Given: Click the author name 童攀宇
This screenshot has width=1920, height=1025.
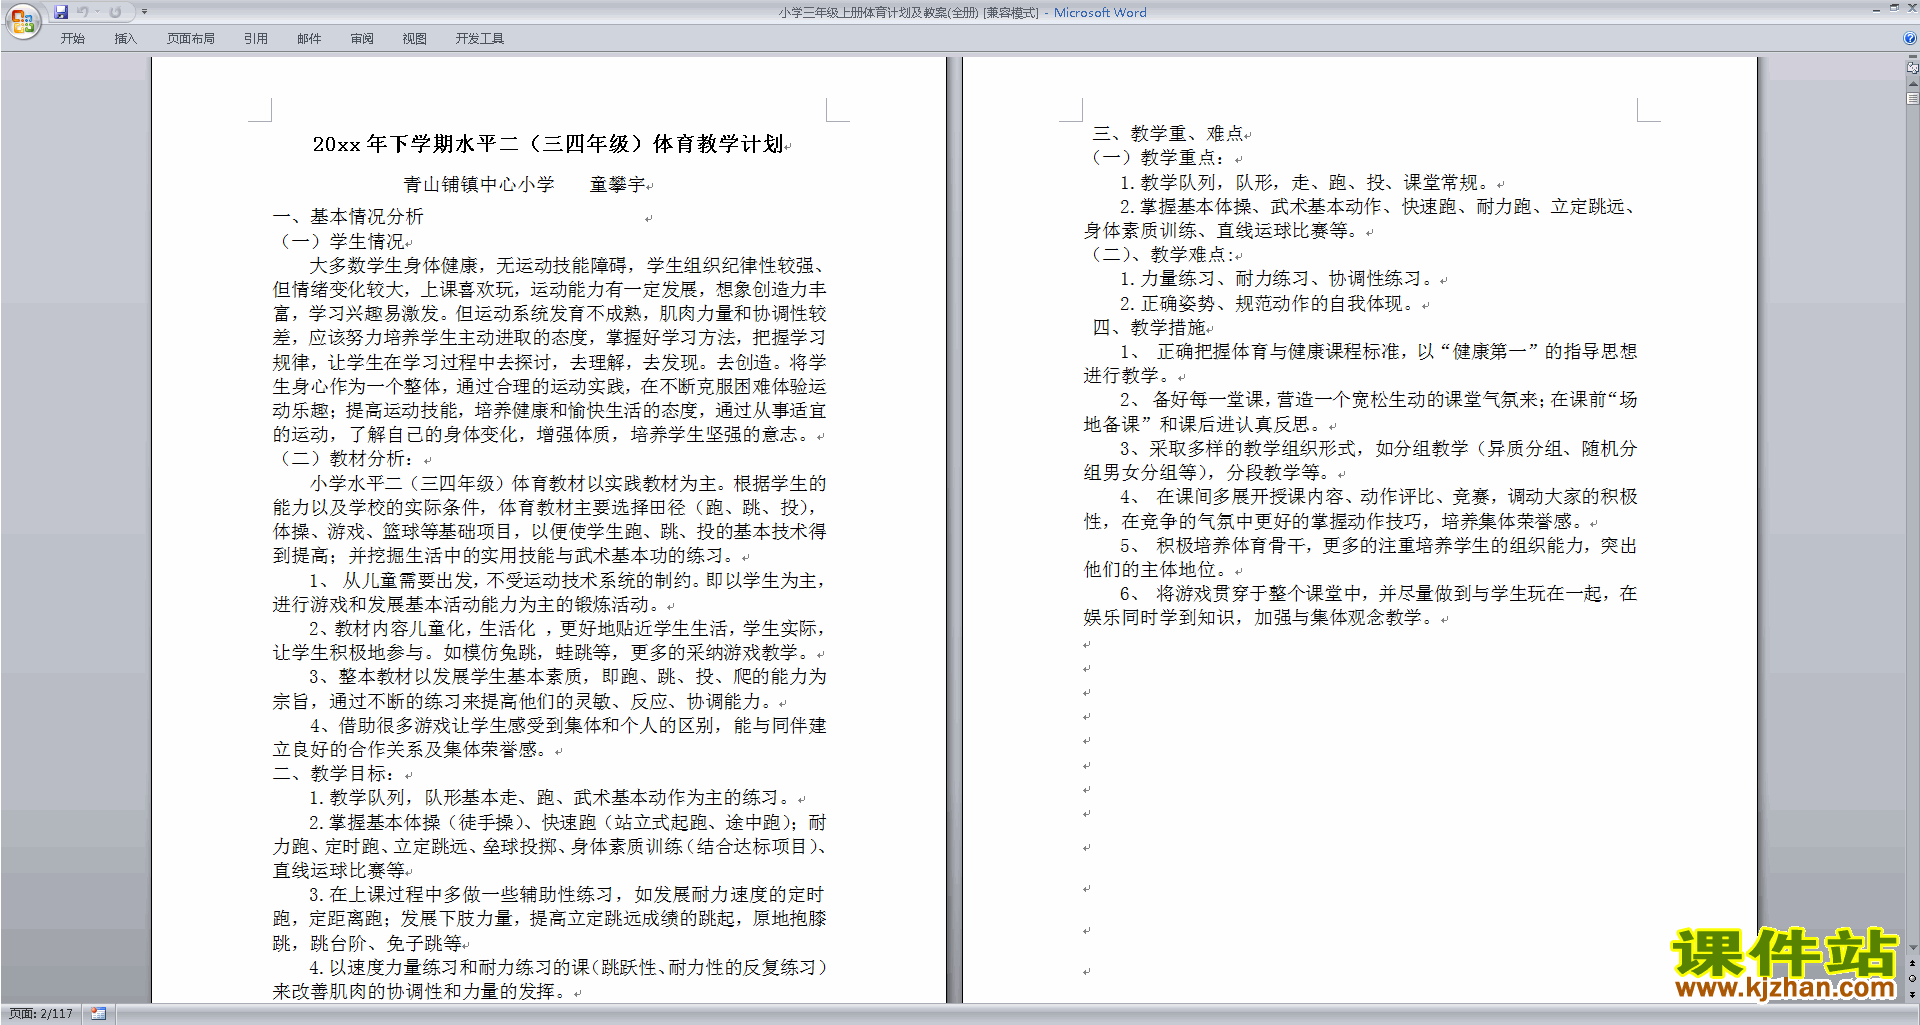Looking at the screenshot, I should (618, 184).
